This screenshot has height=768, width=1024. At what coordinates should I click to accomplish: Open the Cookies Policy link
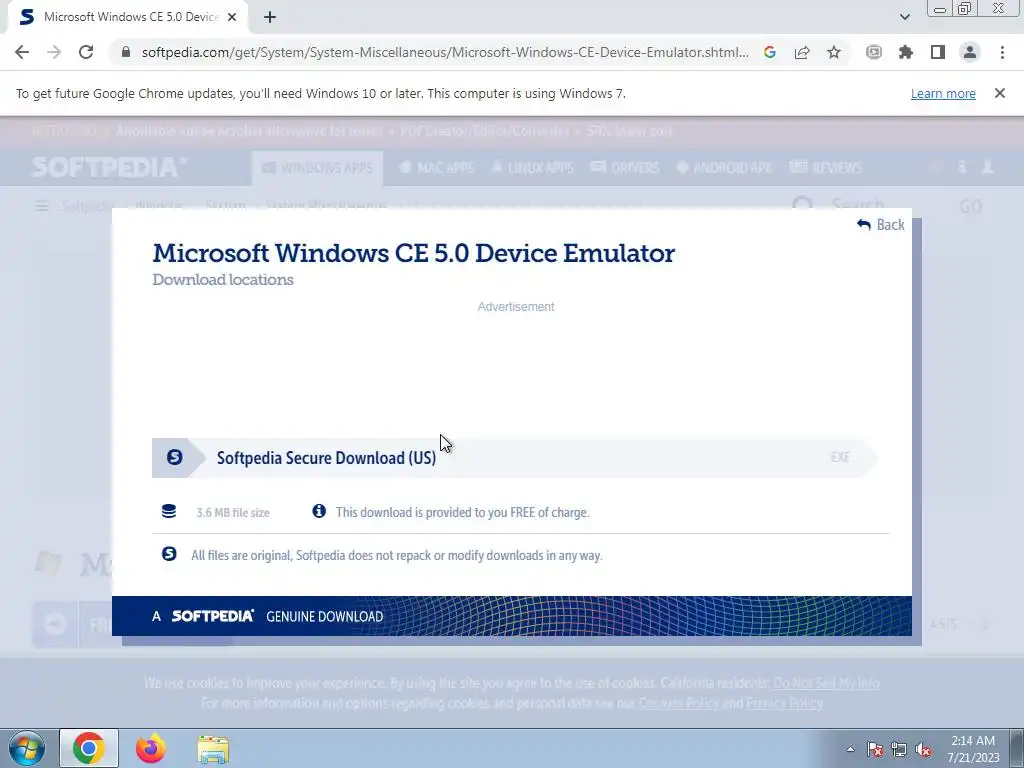(679, 703)
